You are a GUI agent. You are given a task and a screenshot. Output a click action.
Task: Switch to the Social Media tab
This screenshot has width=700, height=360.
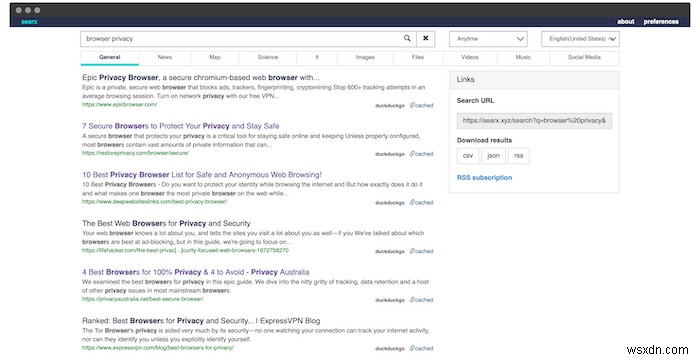[584, 58]
